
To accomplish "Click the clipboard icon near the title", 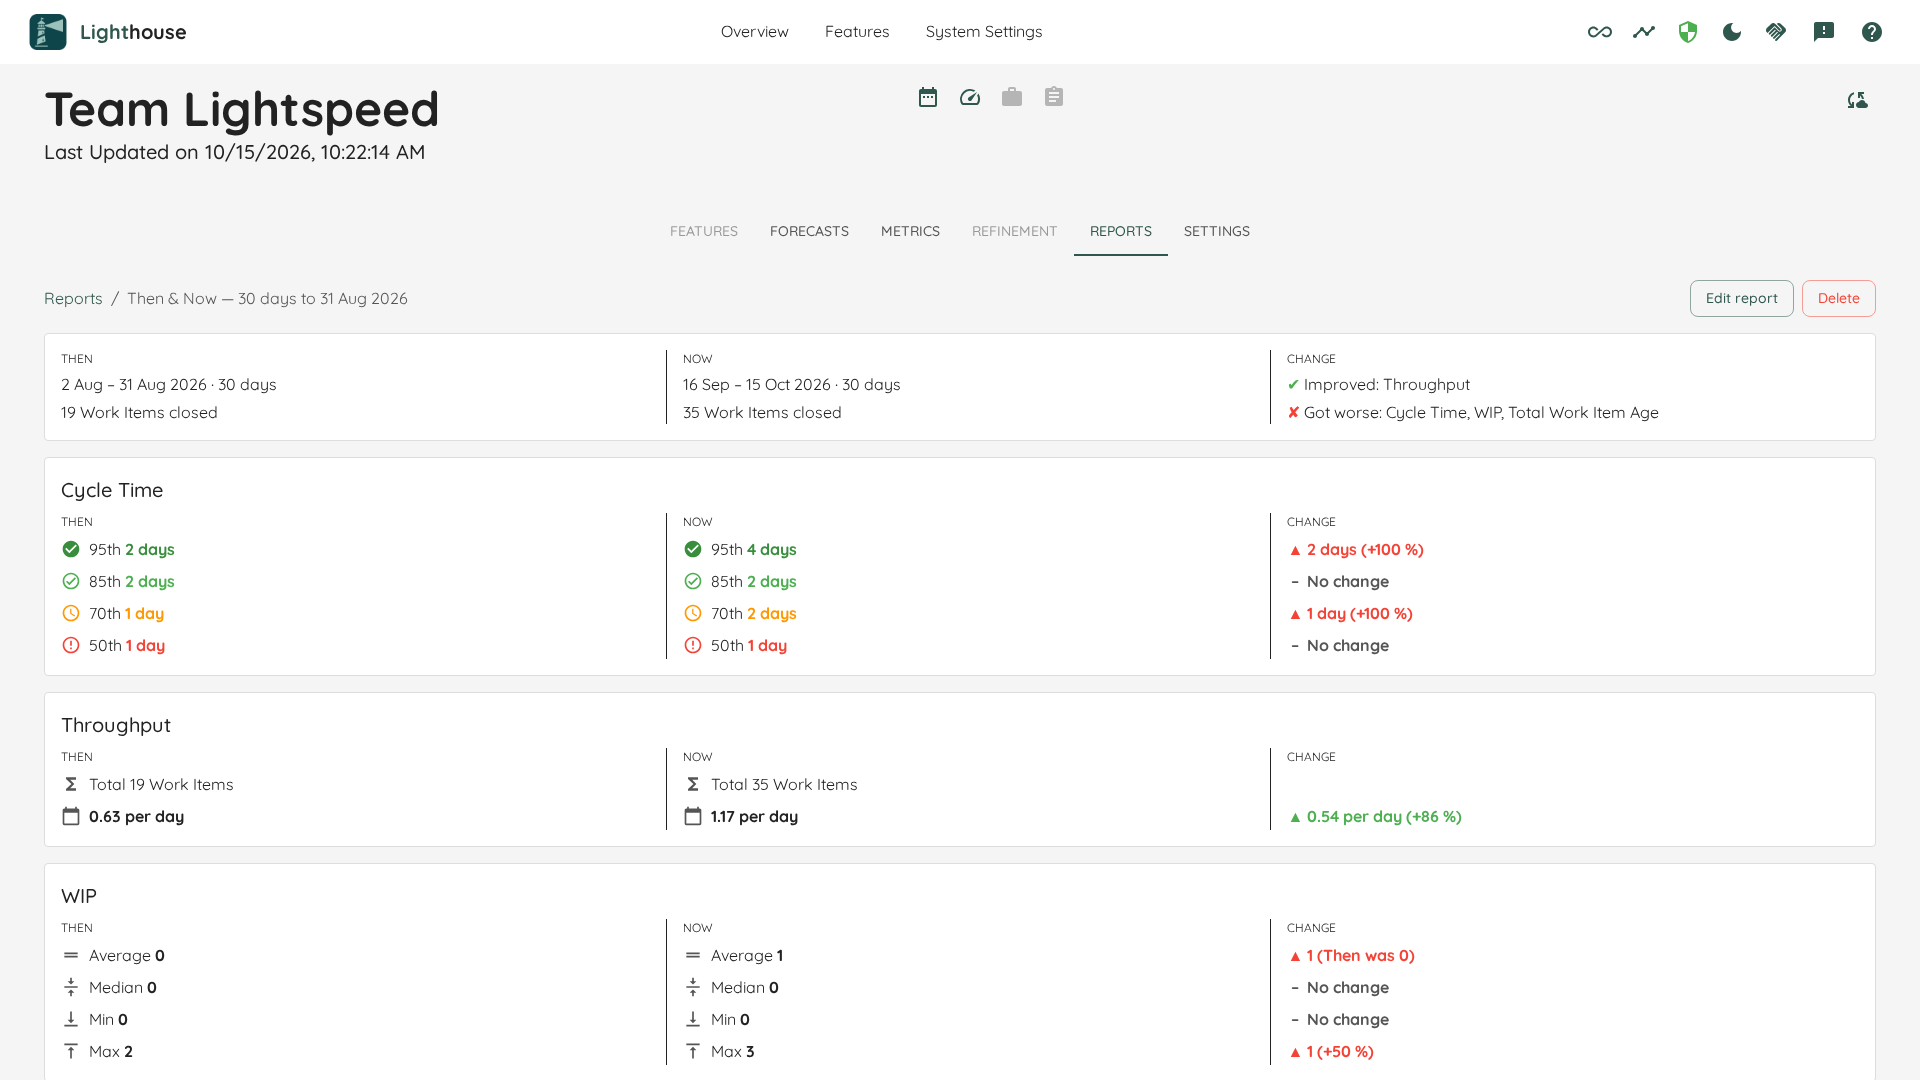I will point(1054,97).
